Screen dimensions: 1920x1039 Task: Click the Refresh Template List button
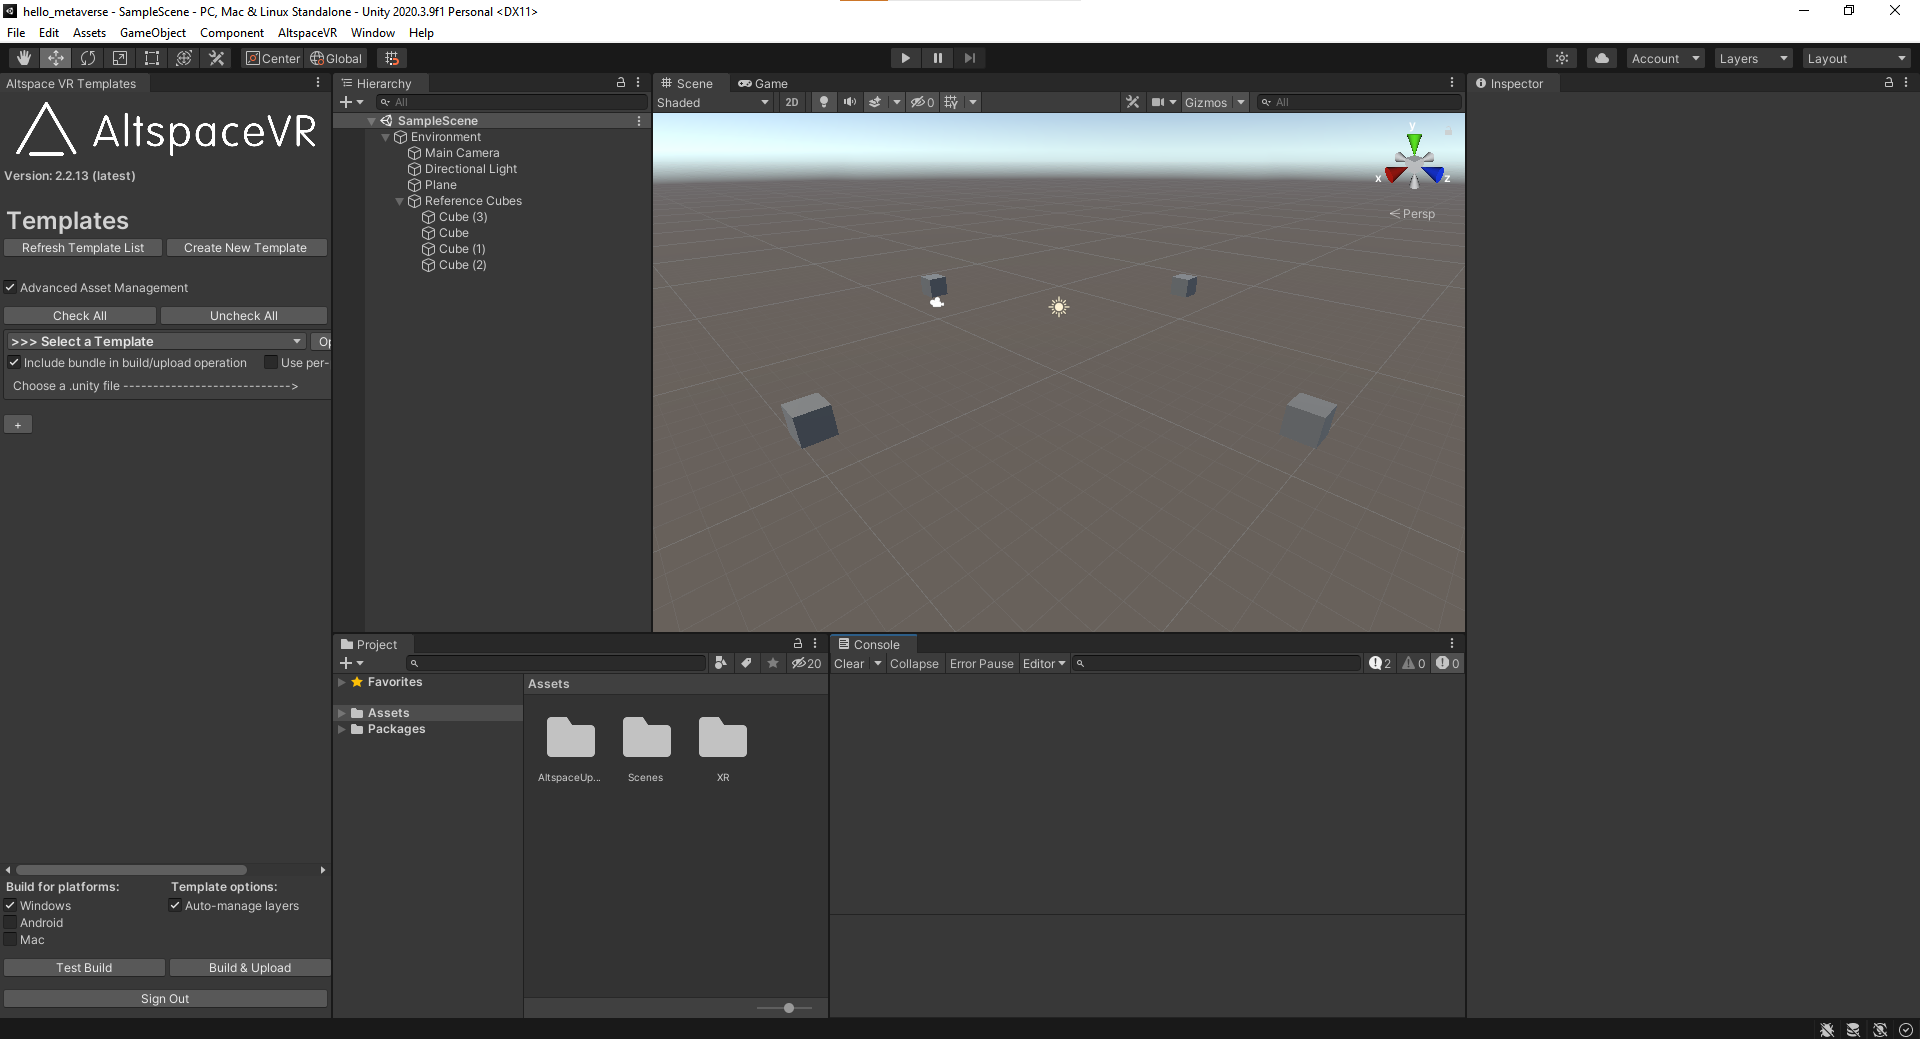[x=83, y=247]
